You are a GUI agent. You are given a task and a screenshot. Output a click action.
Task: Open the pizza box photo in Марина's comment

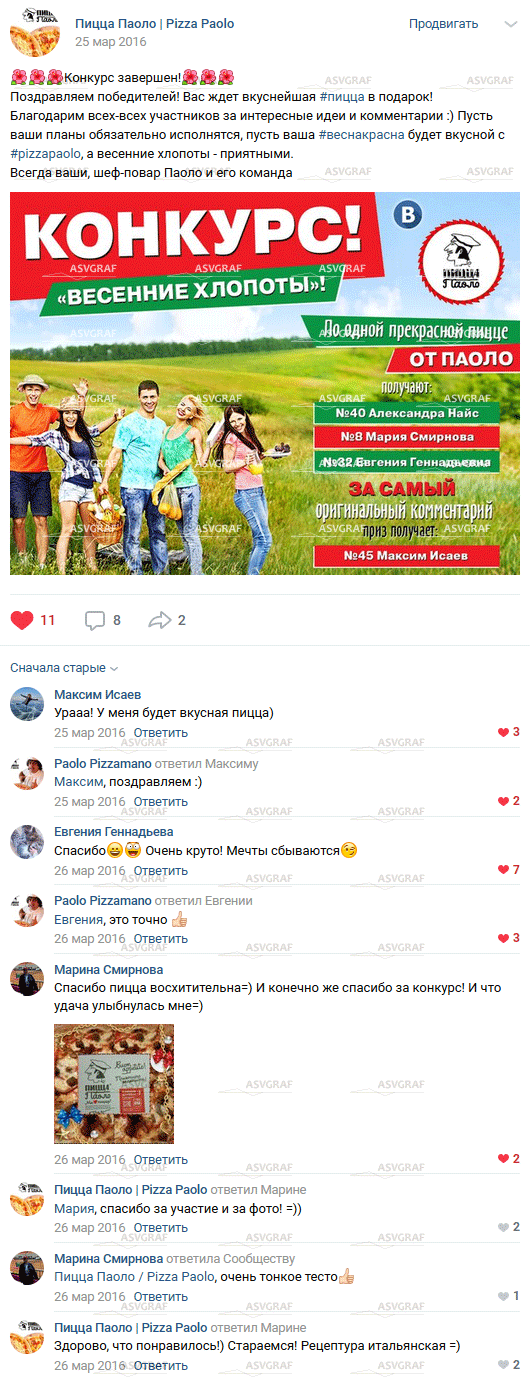click(x=114, y=1084)
